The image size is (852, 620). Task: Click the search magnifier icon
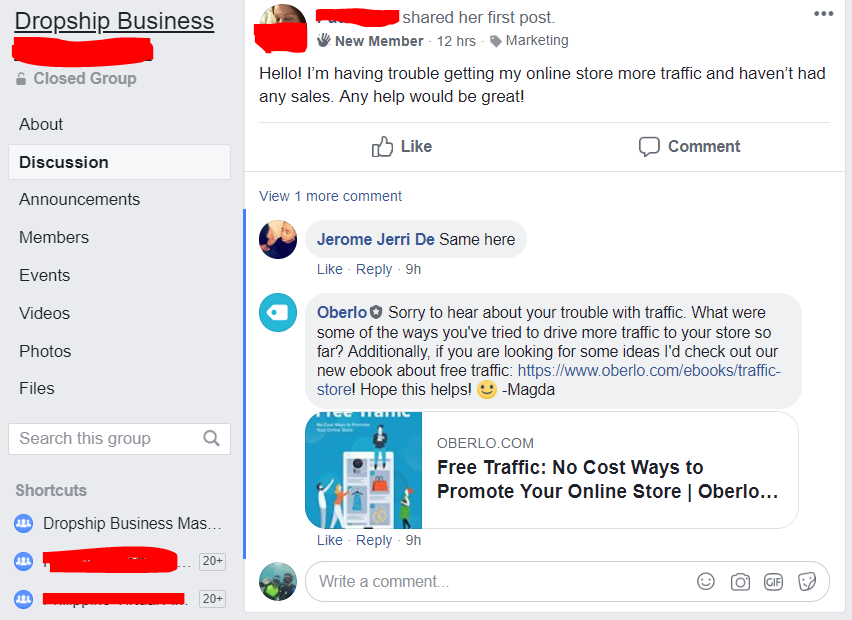[x=211, y=438]
